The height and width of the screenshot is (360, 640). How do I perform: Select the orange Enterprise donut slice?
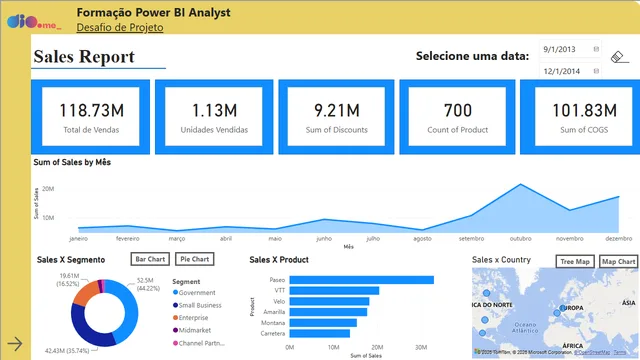[x=84, y=293]
